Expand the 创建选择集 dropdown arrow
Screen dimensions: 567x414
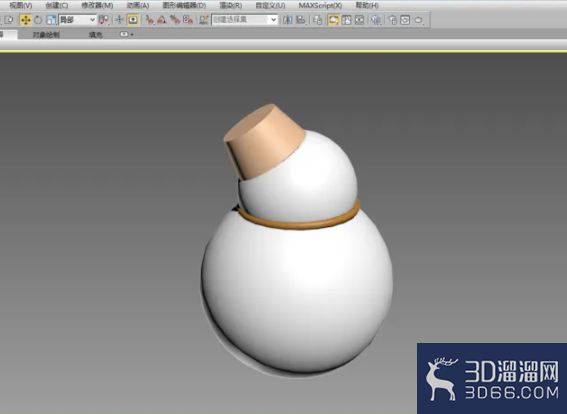click(x=273, y=20)
